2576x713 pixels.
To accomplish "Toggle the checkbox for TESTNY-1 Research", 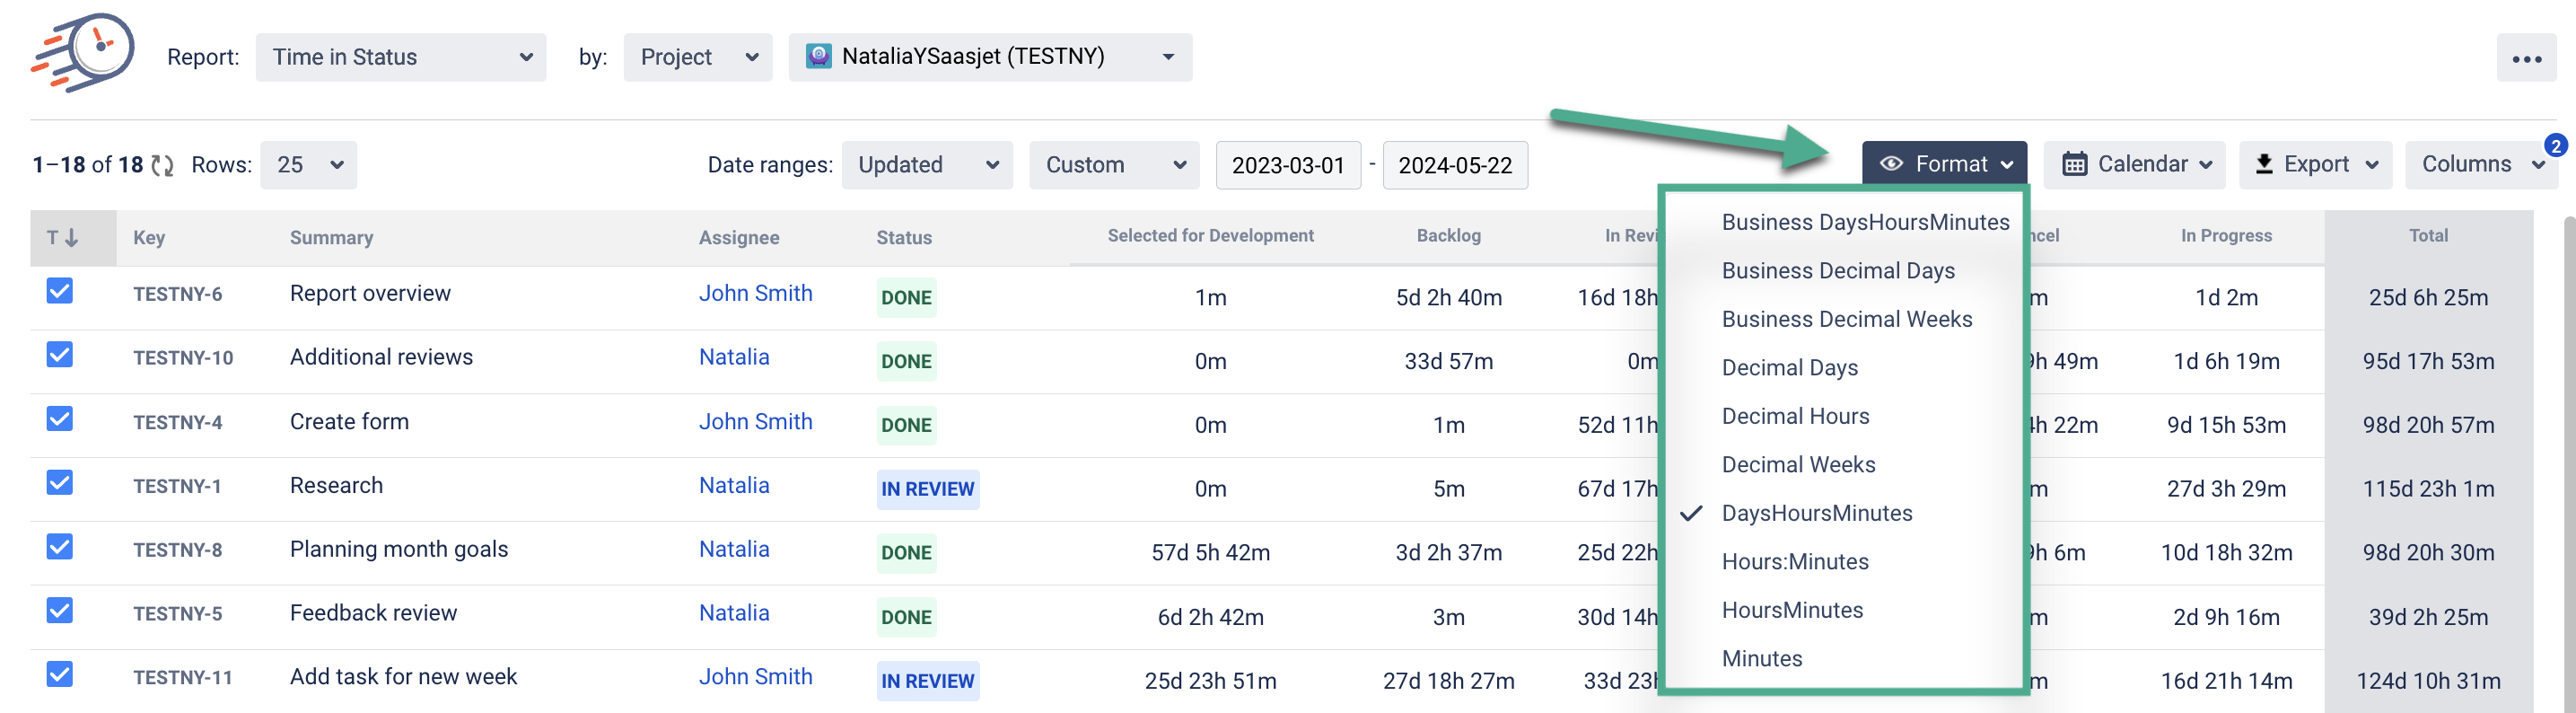I will click(x=60, y=483).
